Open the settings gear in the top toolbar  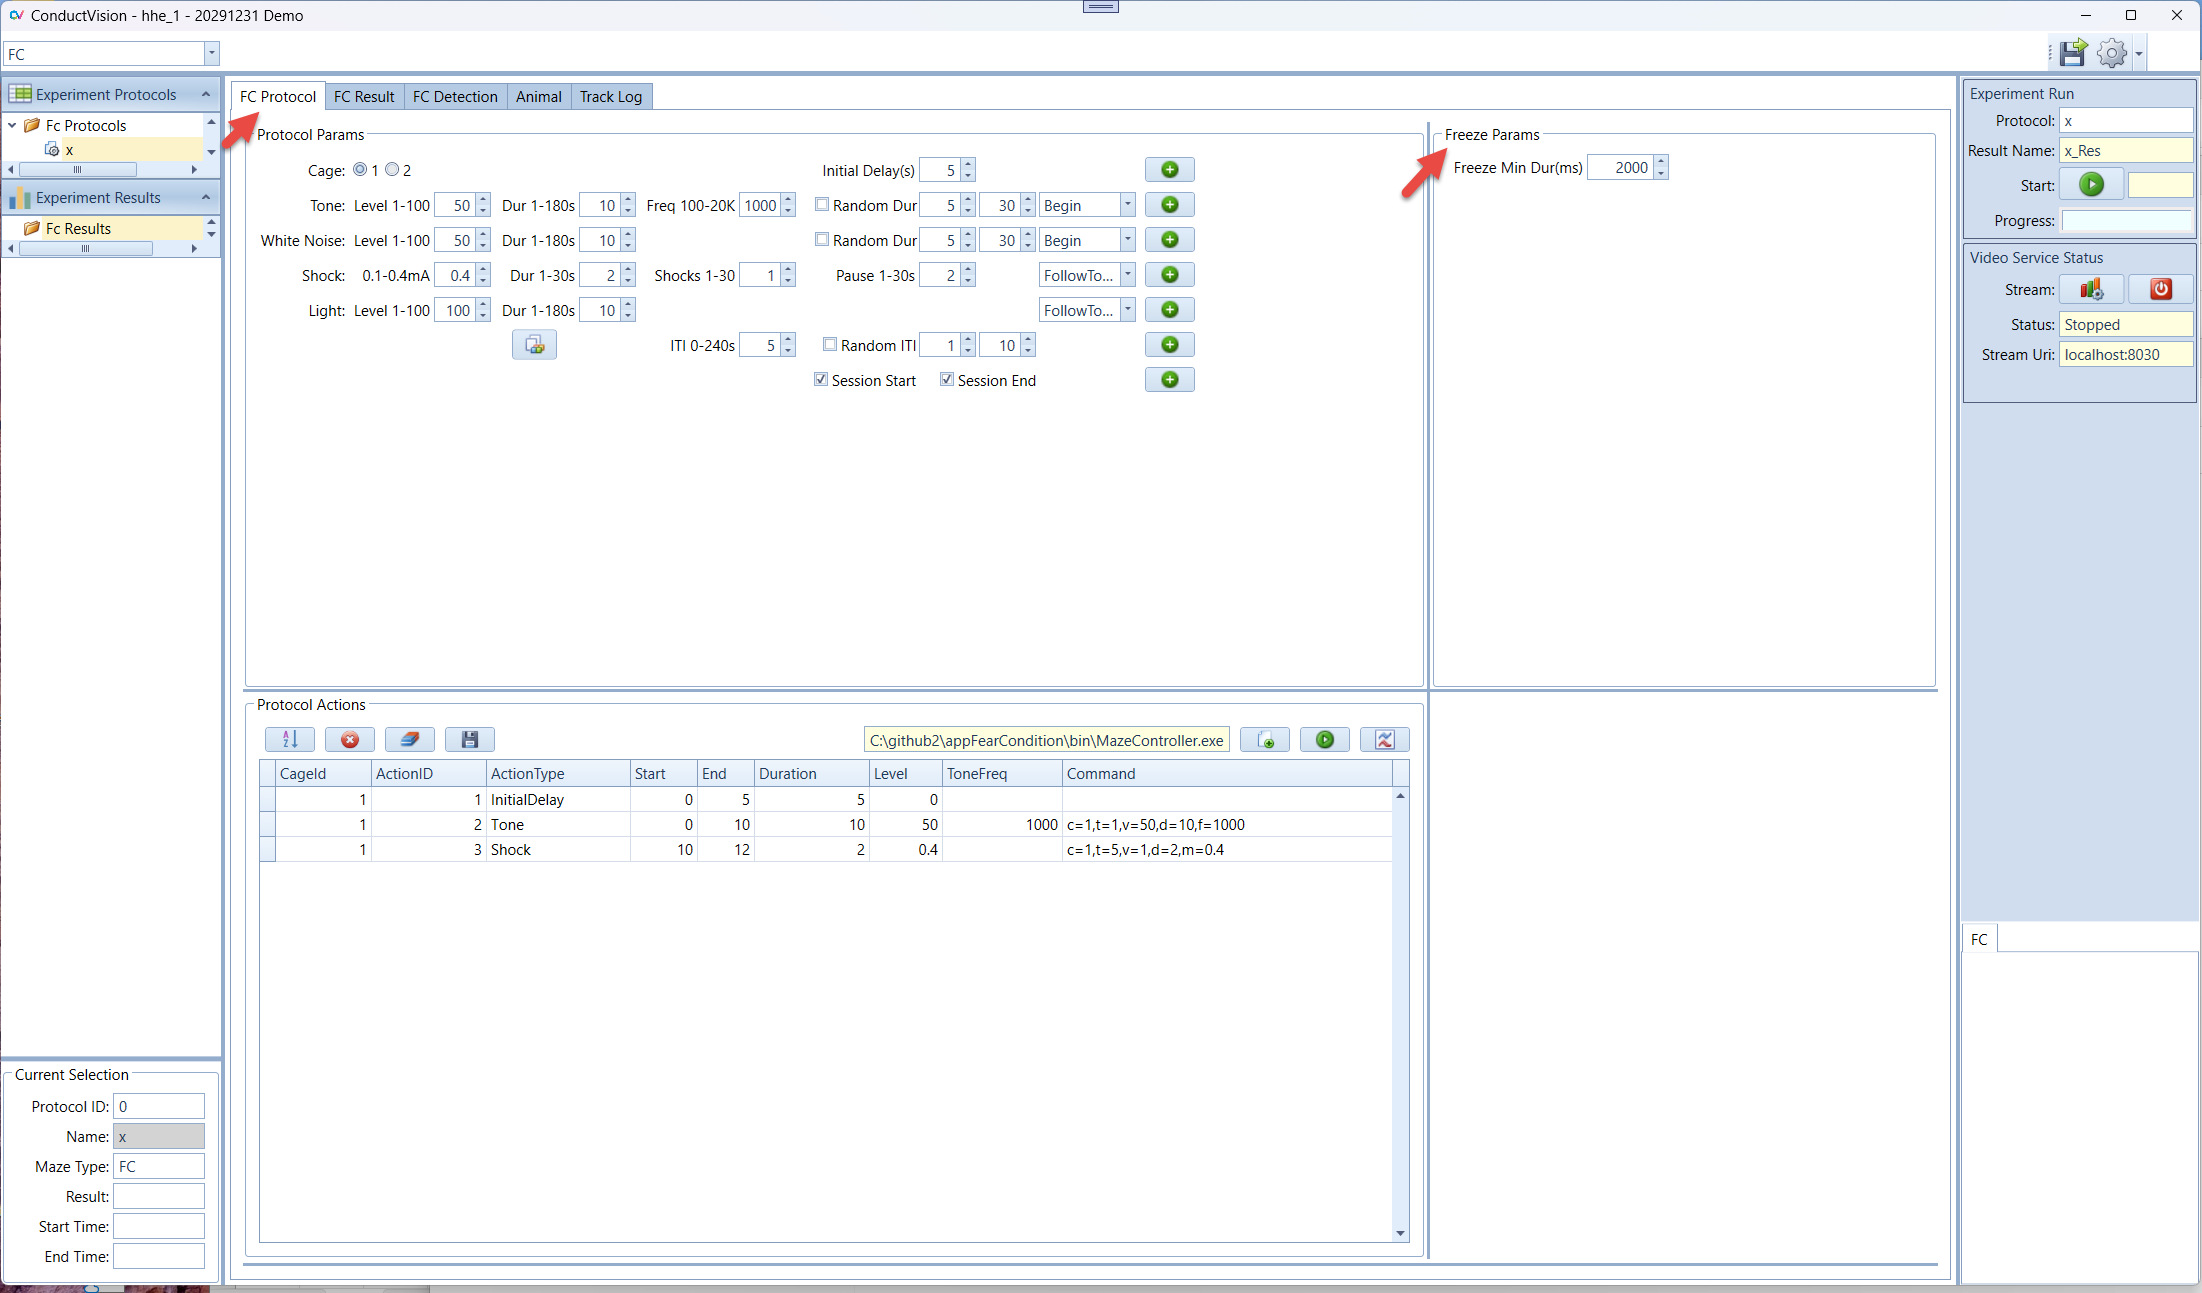tap(2112, 53)
